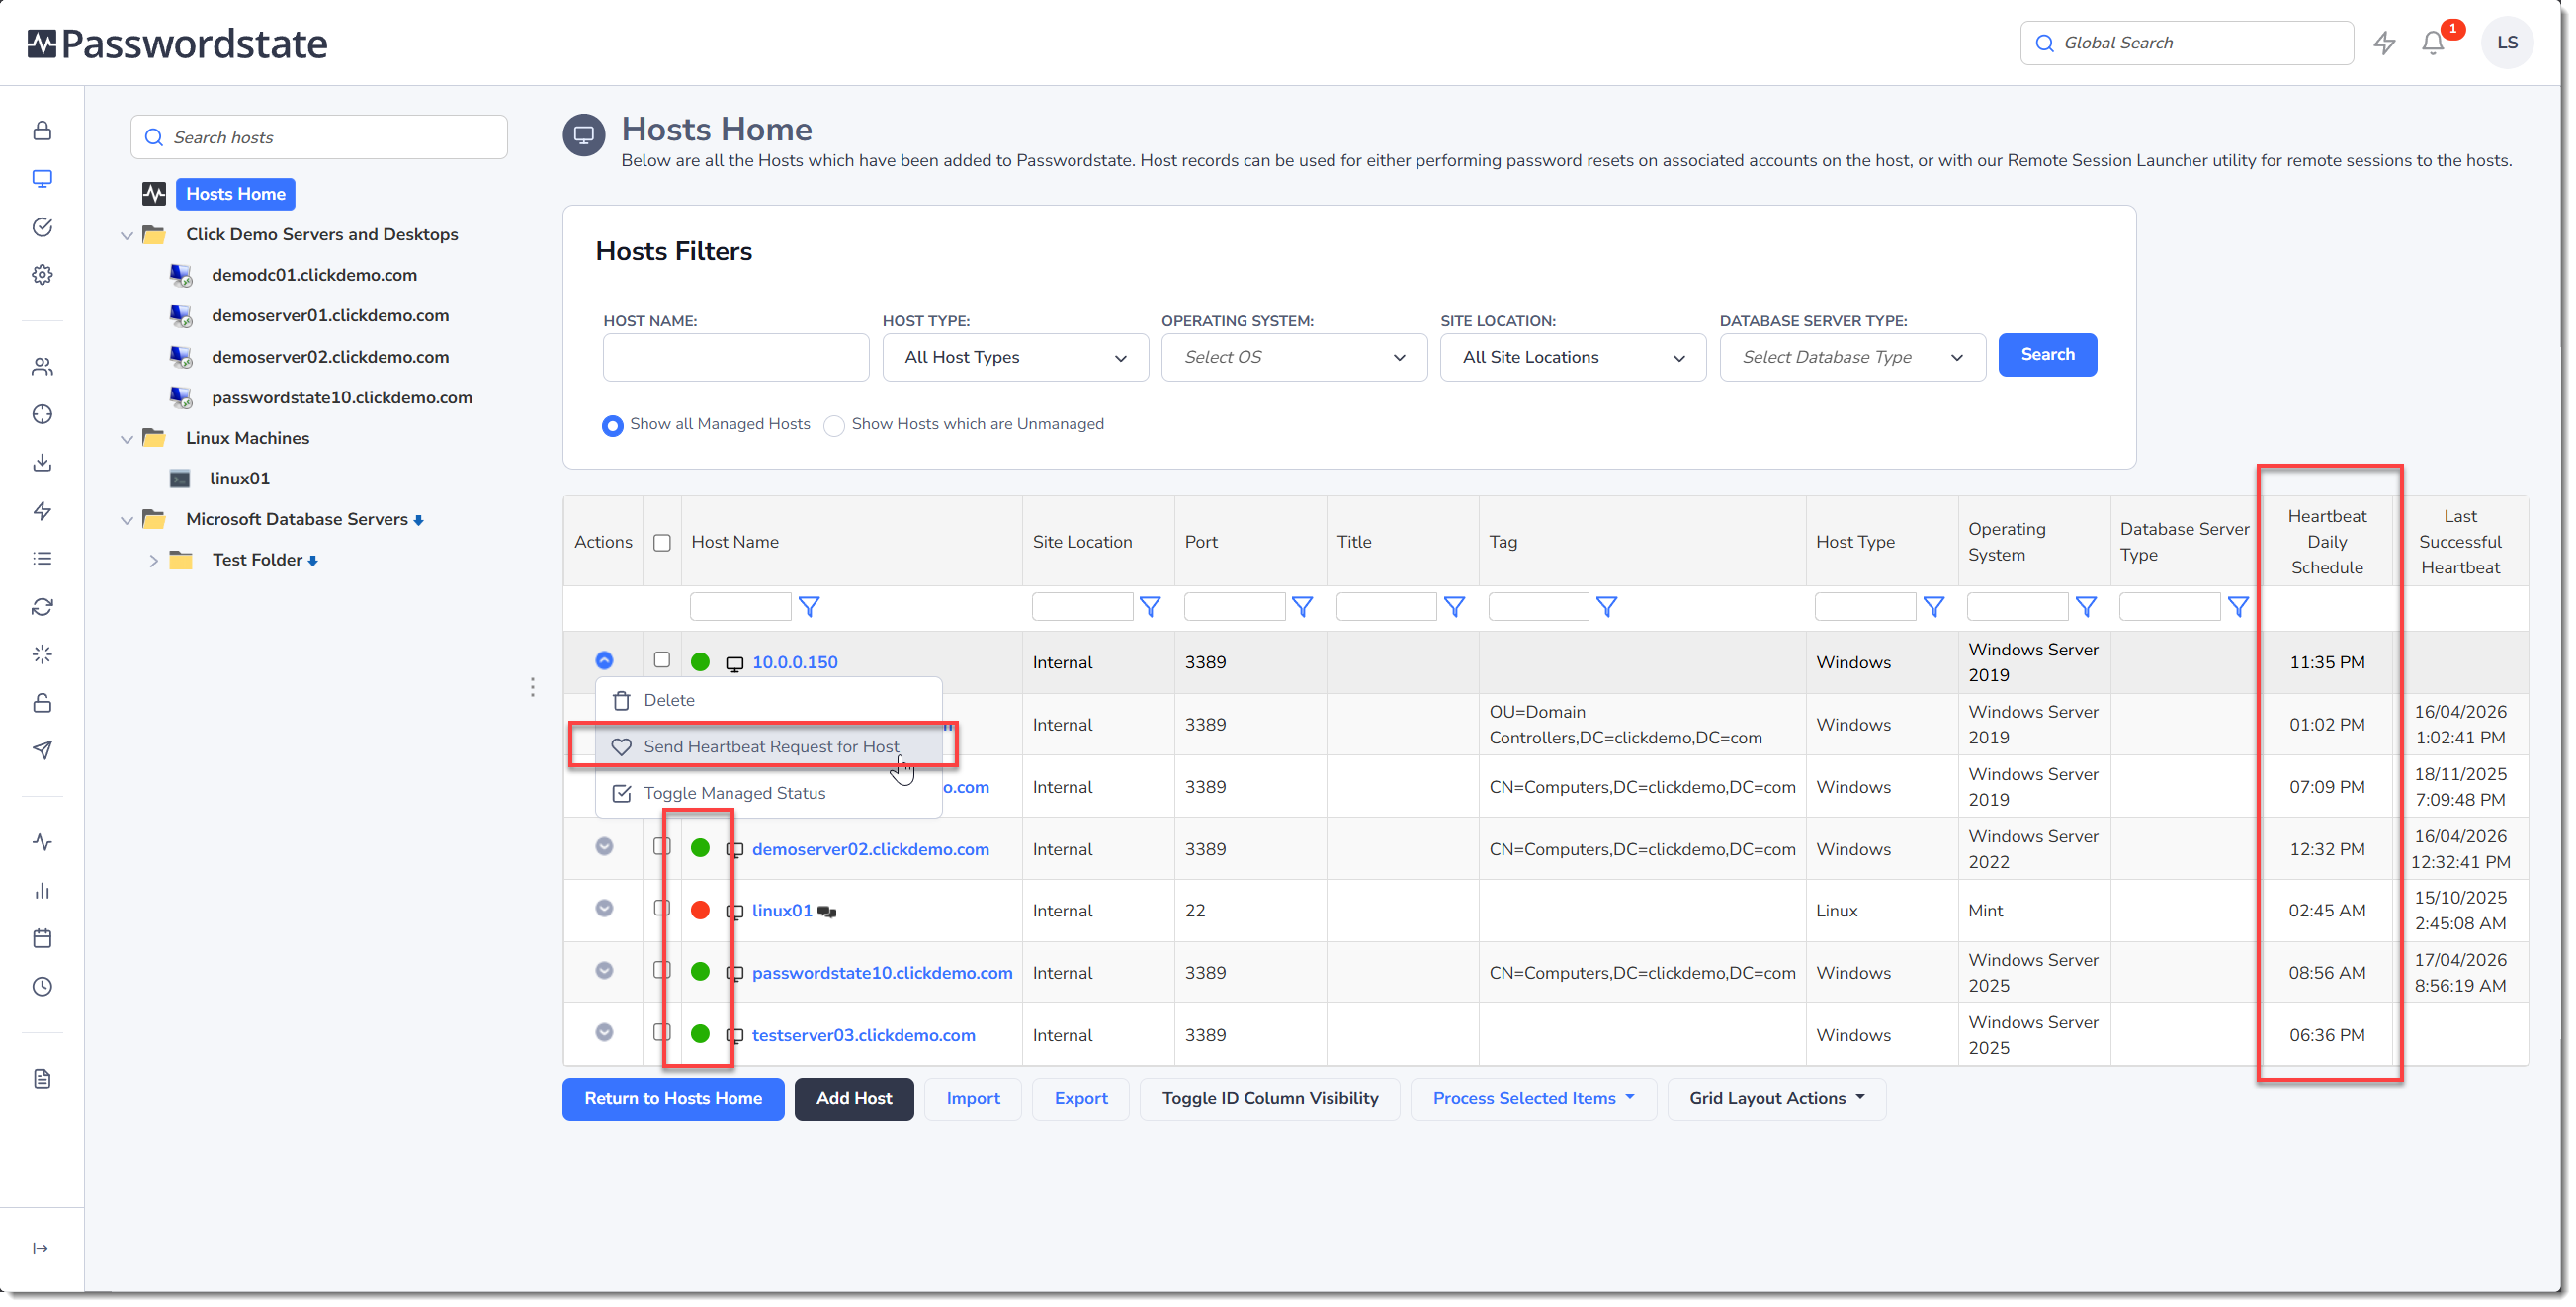The height and width of the screenshot is (1307, 2576).
Task: Choose Send Heartbeat Request for Host
Action: (768, 747)
